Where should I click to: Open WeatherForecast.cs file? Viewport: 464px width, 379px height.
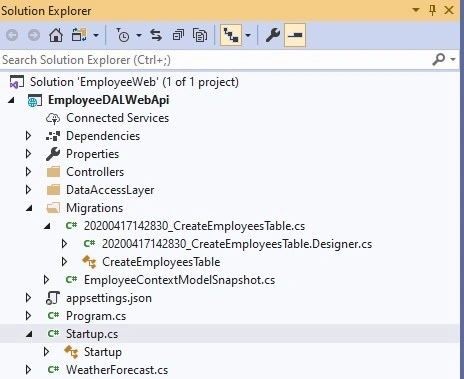(117, 370)
